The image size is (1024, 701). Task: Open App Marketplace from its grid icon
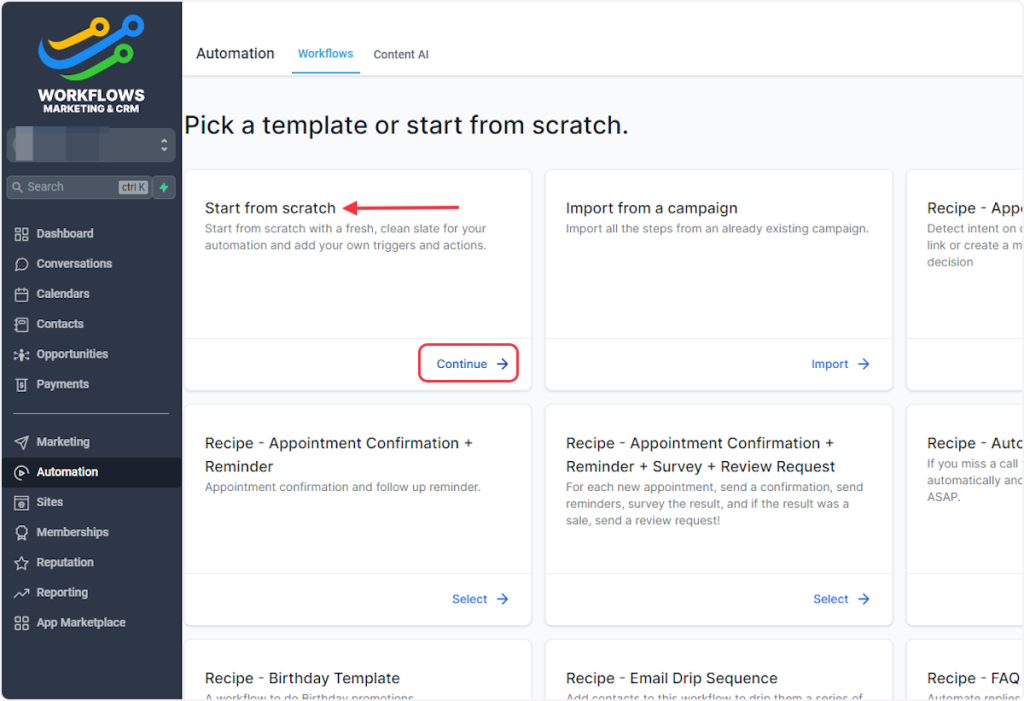21,623
